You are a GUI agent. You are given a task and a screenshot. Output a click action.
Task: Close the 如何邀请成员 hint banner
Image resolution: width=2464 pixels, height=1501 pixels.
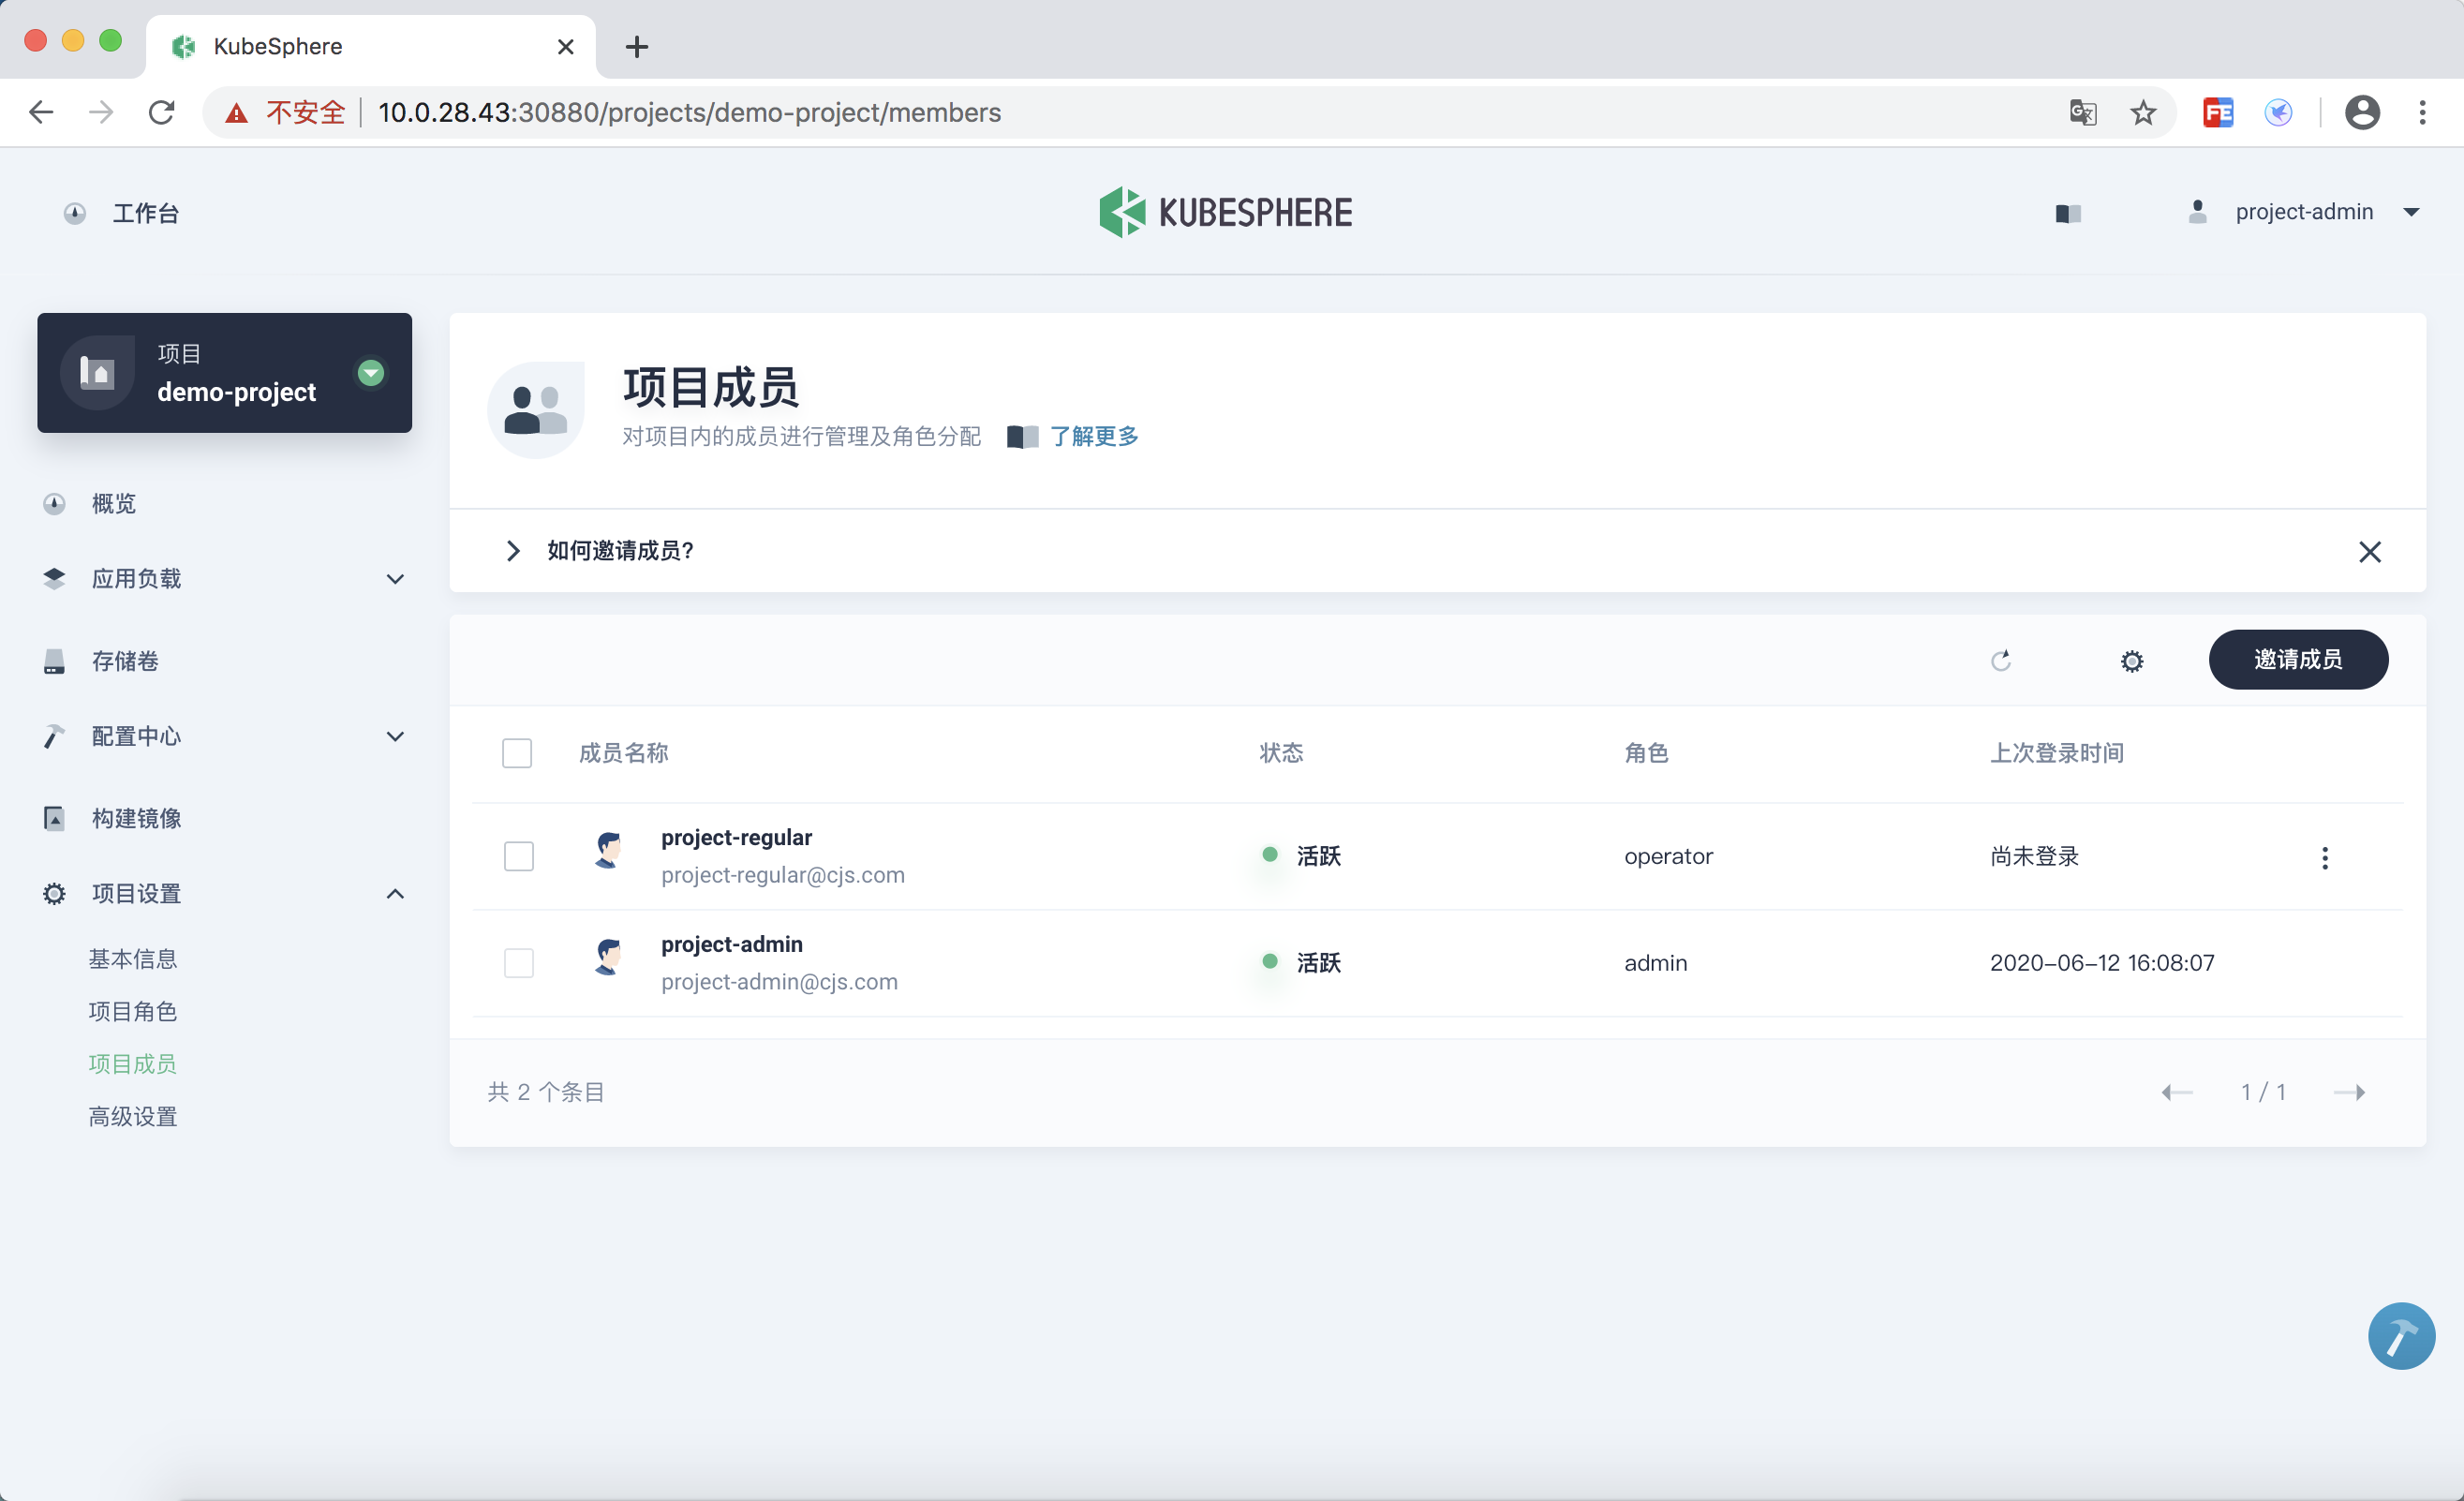[x=2369, y=551]
